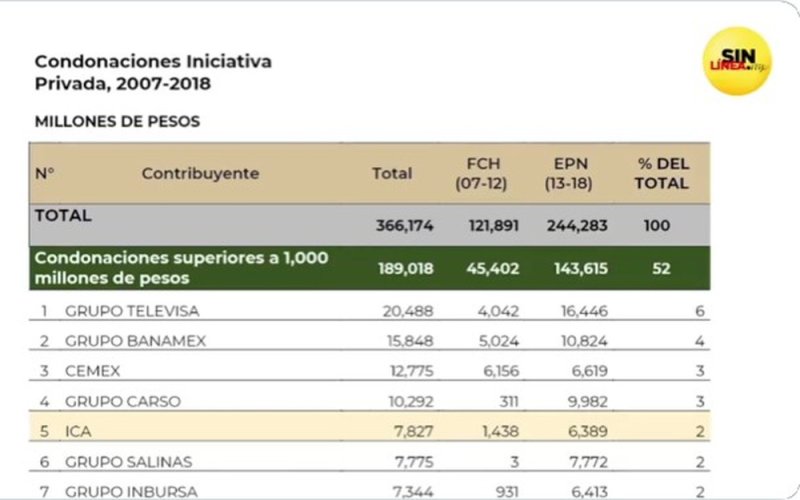Click the CEMEX contributor name
Image resolution: width=800 pixels, height=500 pixels.
tap(93, 371)
